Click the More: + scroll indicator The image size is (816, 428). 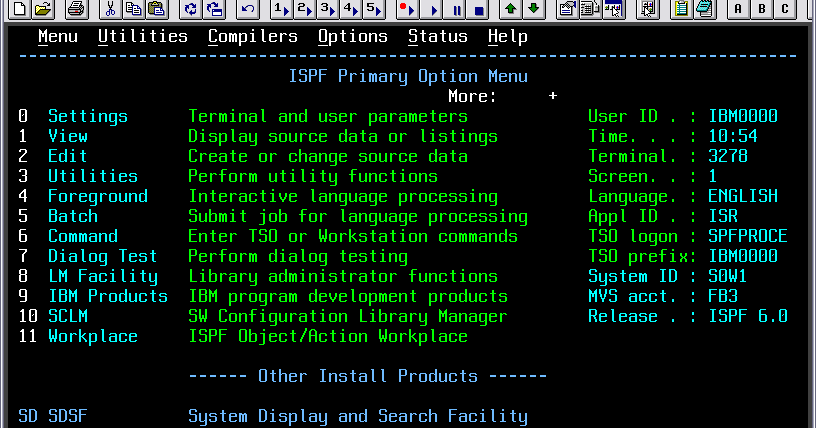(503, 96)
